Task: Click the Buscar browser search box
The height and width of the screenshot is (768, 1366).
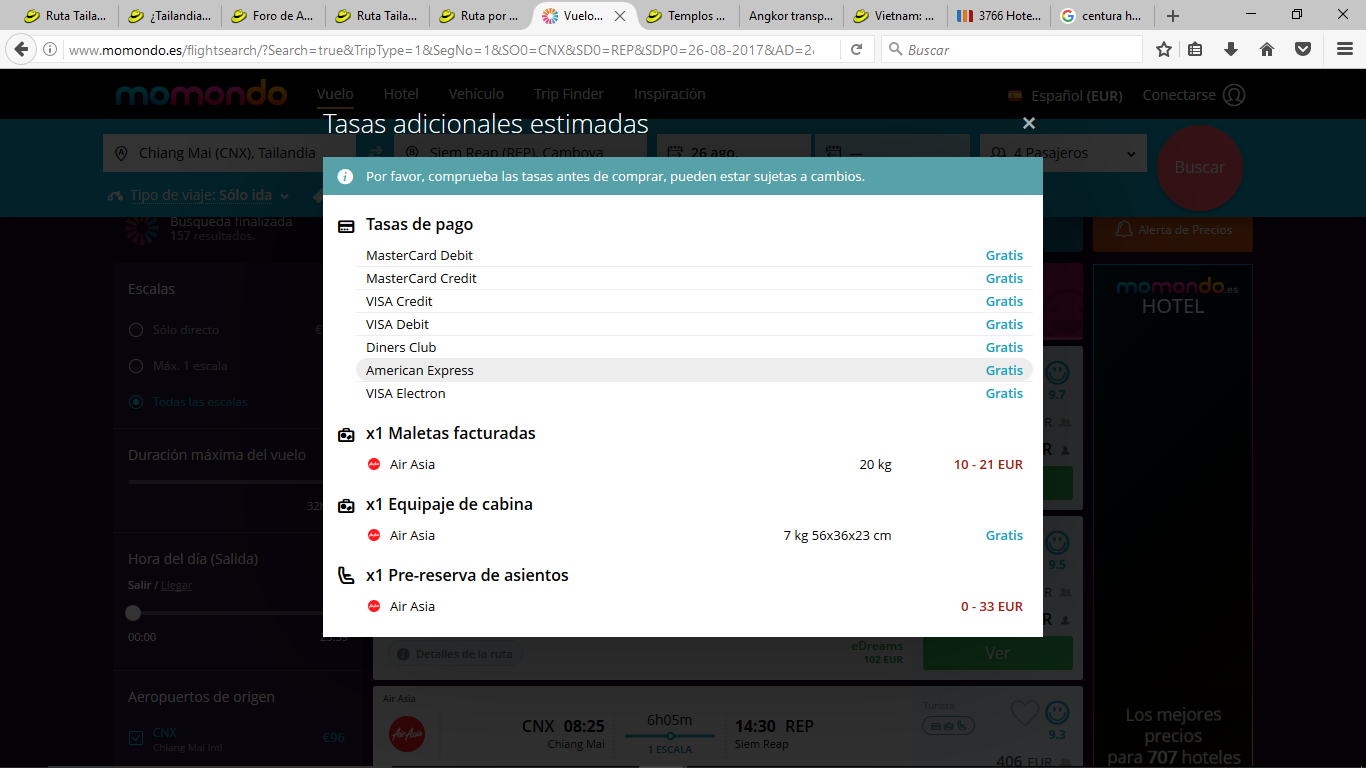Action: click(1012, 49)
